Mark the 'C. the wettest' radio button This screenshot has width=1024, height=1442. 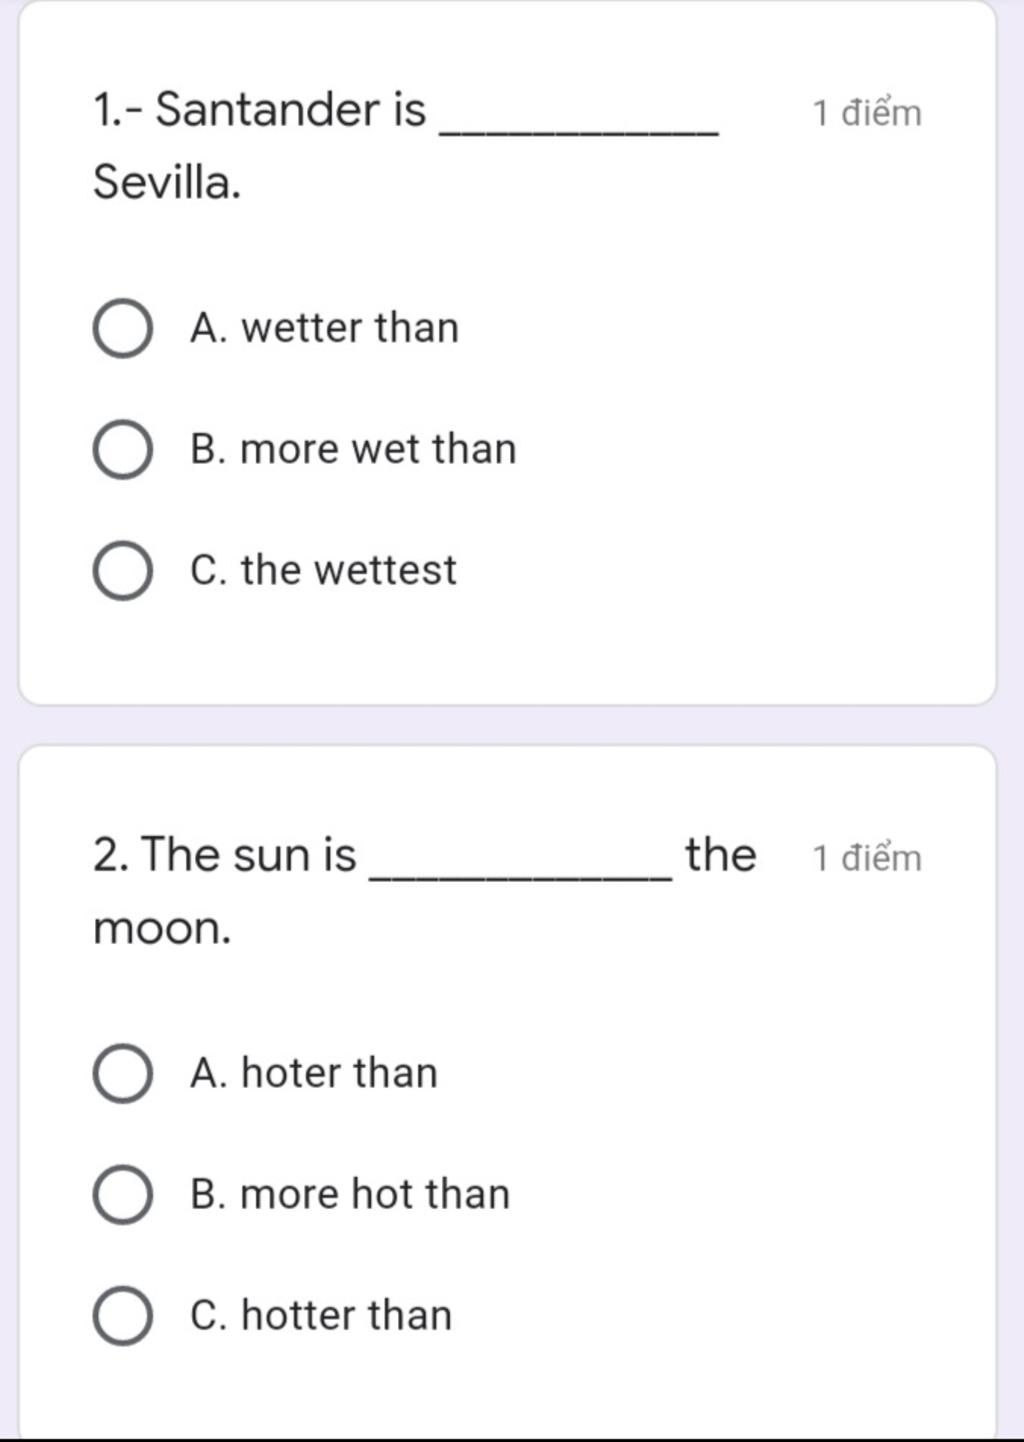[123, 571]
